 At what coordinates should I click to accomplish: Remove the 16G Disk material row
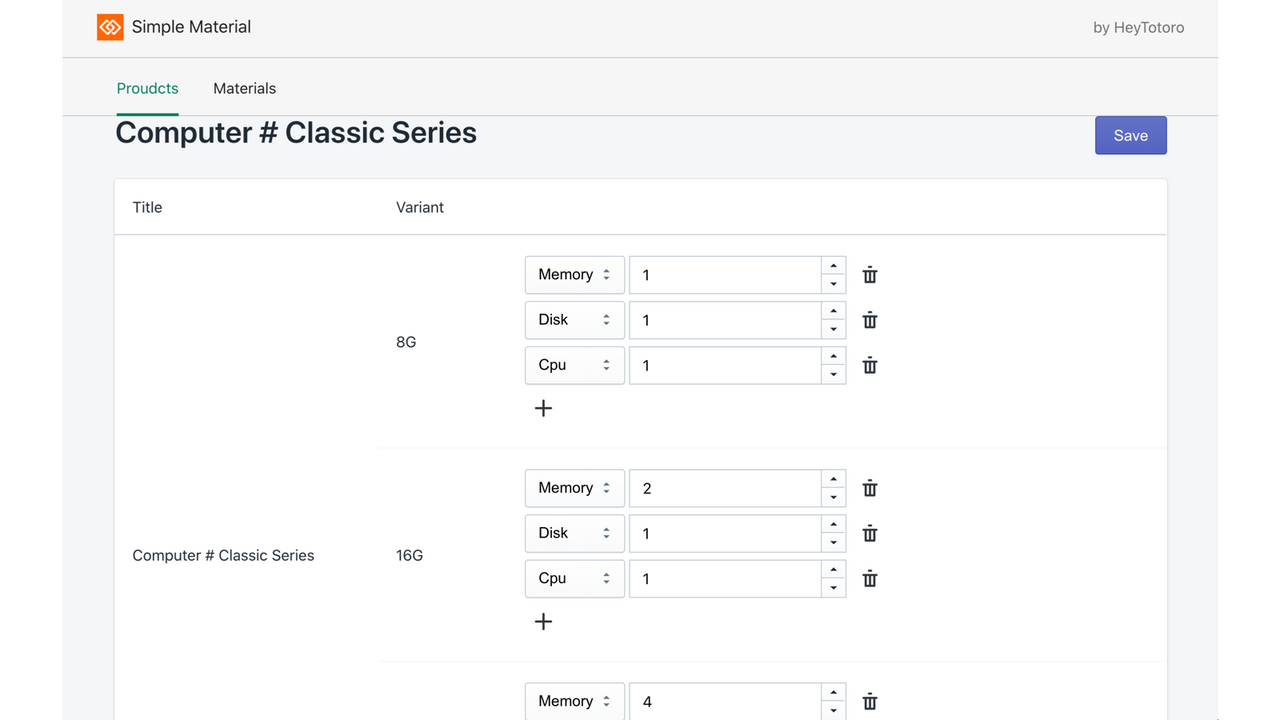pyautogui.click(x=870, y=533)
